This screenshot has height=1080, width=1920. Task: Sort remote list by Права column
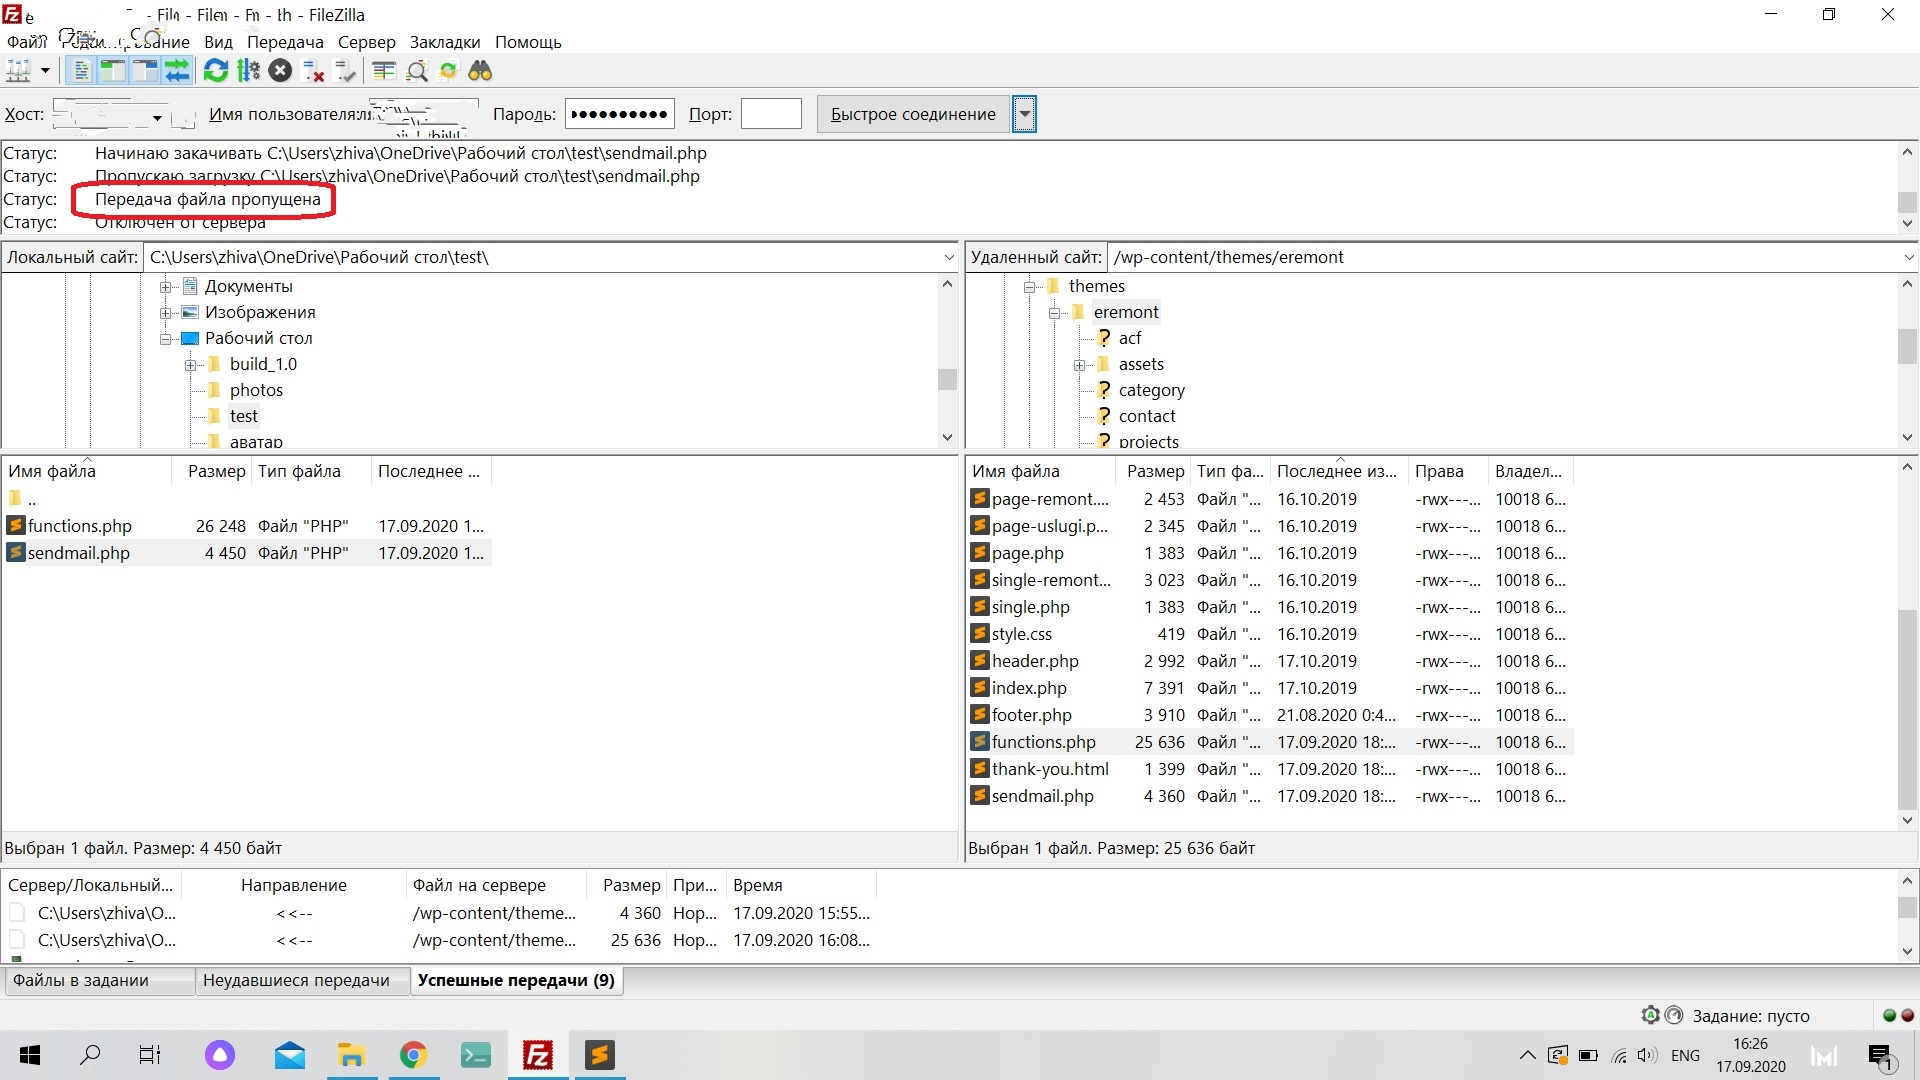coord(1447,471)
